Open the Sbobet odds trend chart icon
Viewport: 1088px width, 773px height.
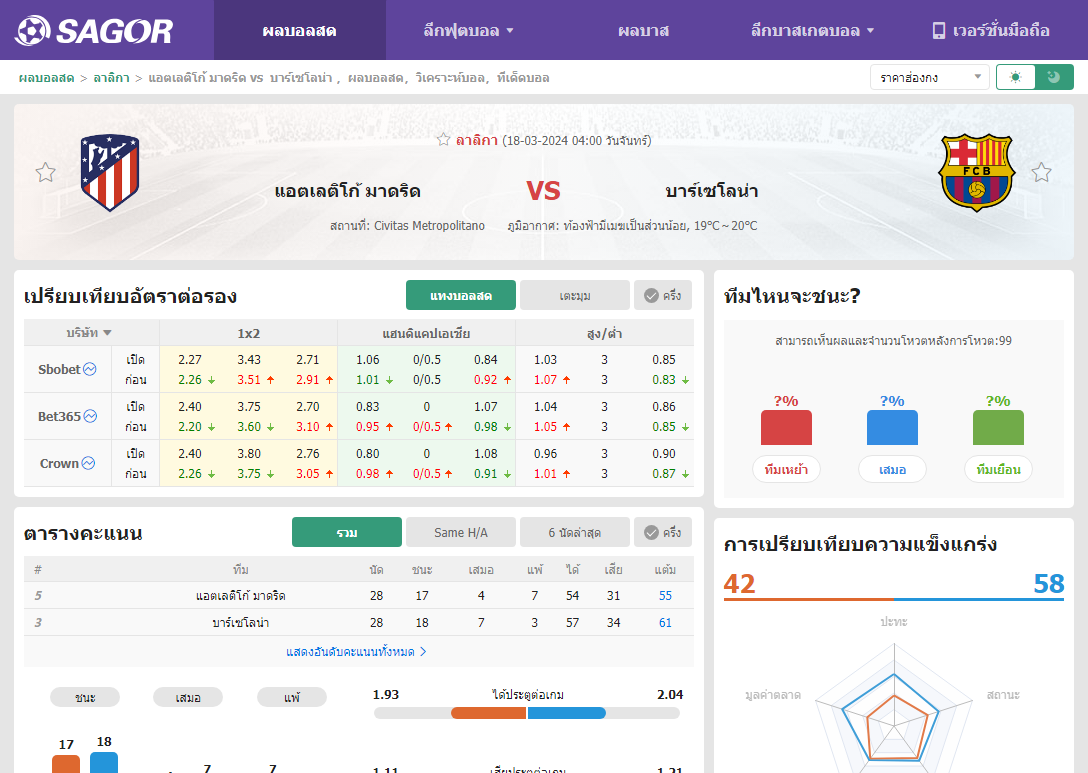90,369
